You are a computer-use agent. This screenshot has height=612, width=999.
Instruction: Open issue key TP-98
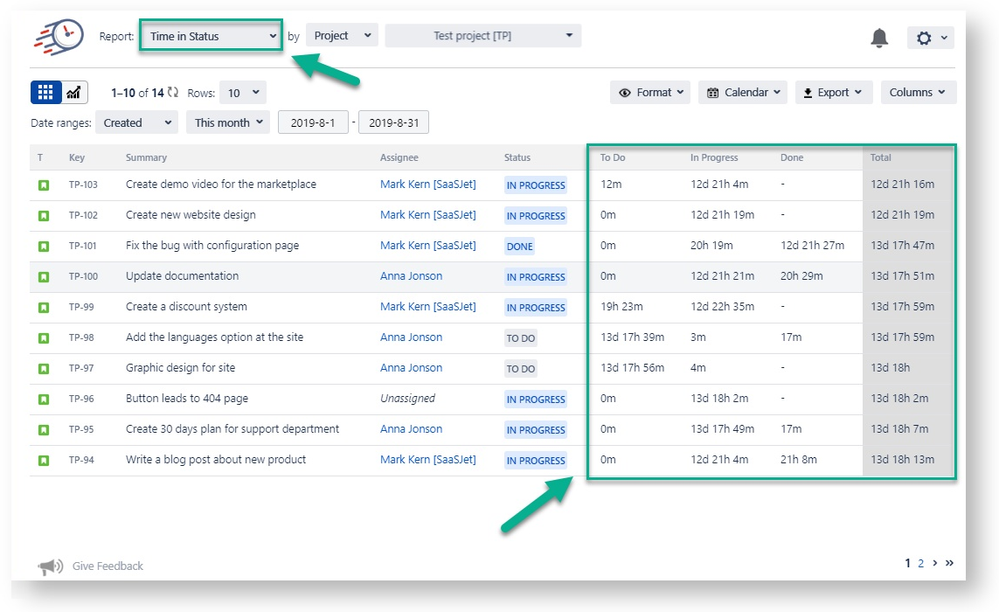click(x=82, y=338)
